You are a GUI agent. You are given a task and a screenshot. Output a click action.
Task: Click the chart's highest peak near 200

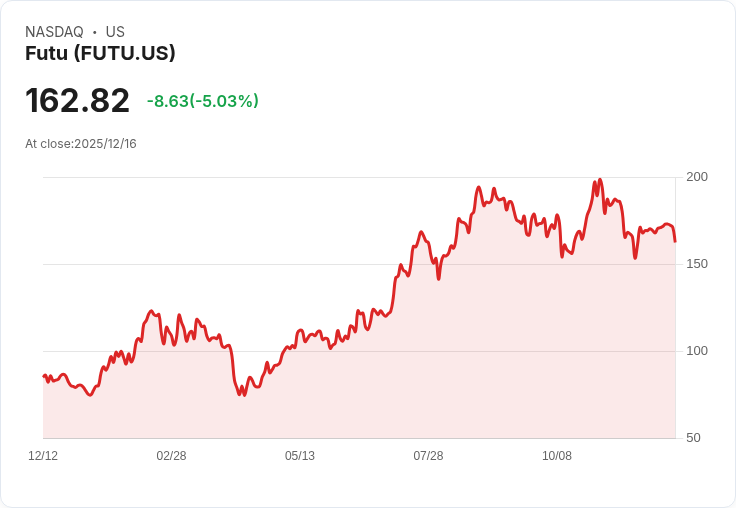click(599, 180)
